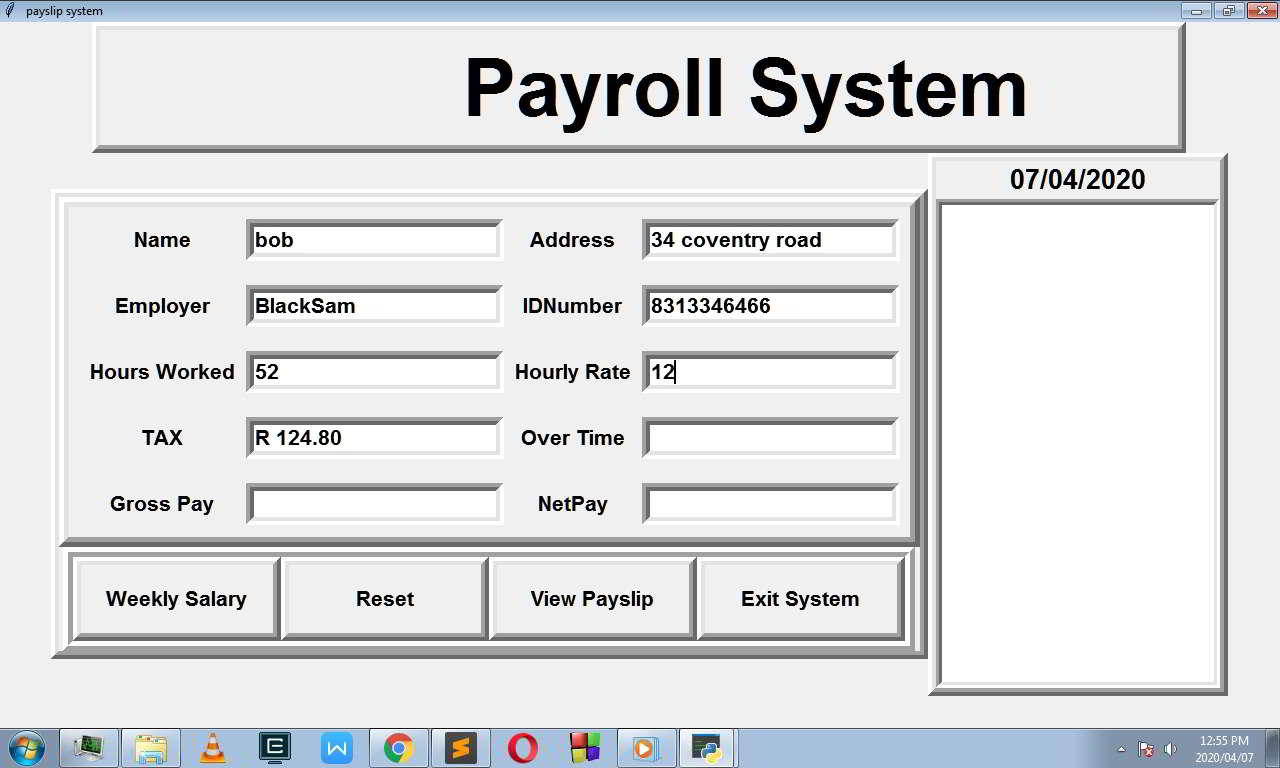Switch to the Python app in taskbar
The height and width of the screenshot is (768, 1280).
709,748
